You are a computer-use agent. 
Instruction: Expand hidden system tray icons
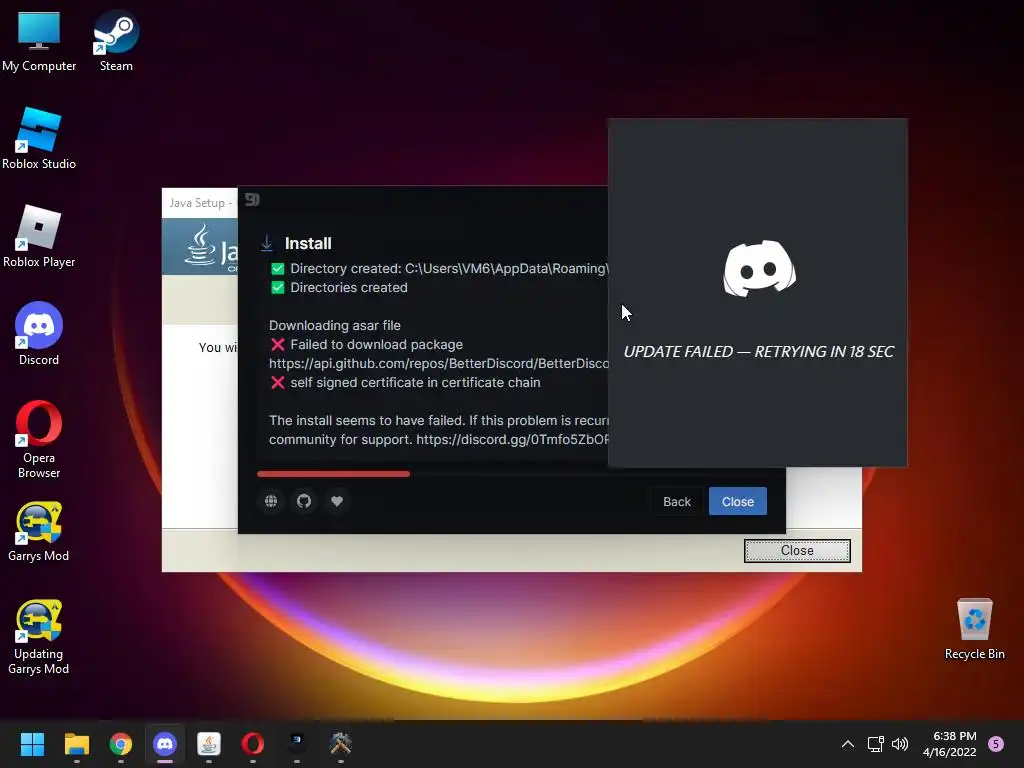[x=848, y=744]
